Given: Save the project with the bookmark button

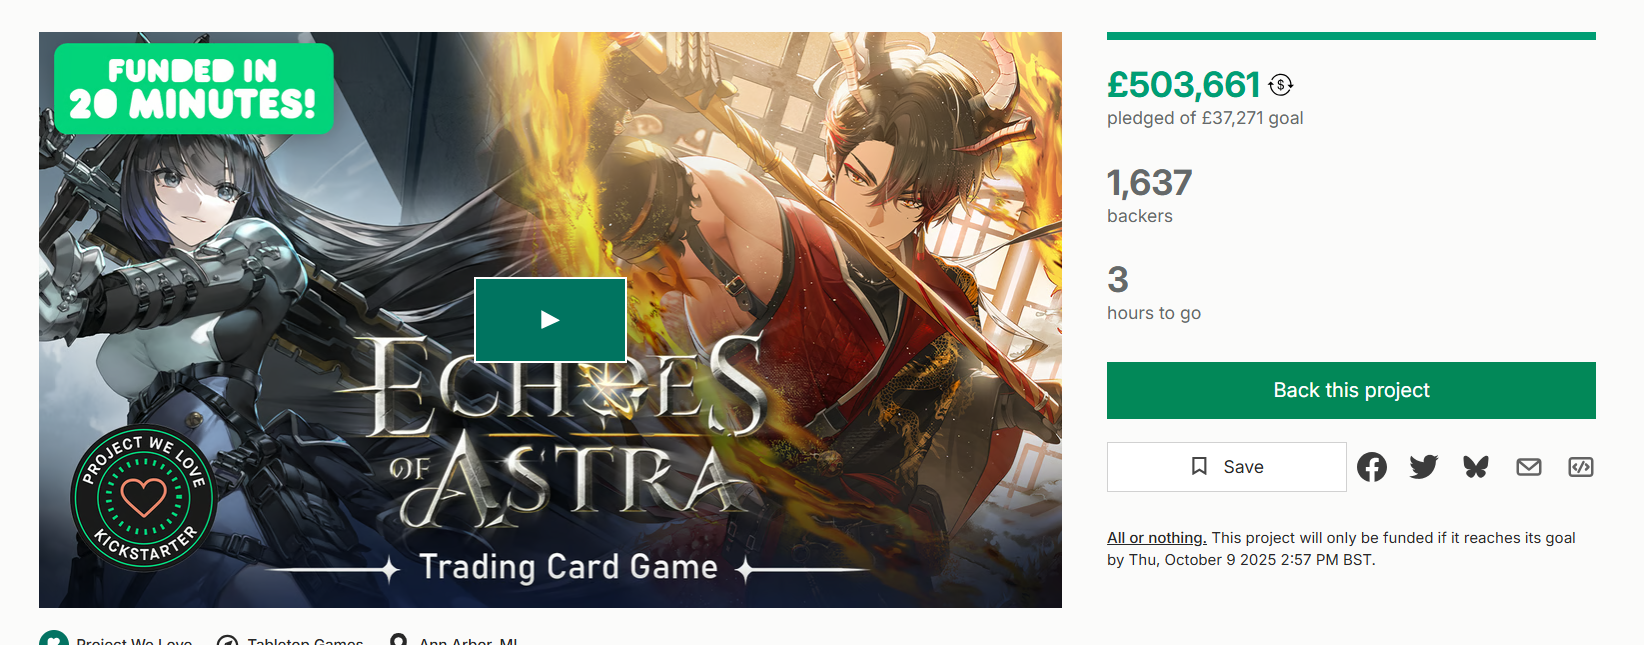Looking at the screenshot, I should coord(1226,467).
